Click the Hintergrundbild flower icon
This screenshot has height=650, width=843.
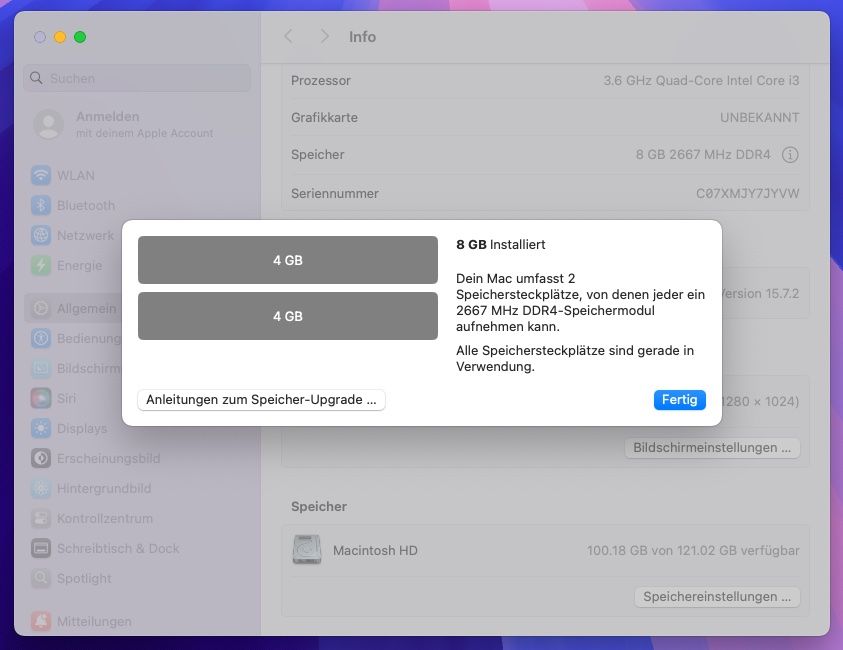[x=41, y=488]
